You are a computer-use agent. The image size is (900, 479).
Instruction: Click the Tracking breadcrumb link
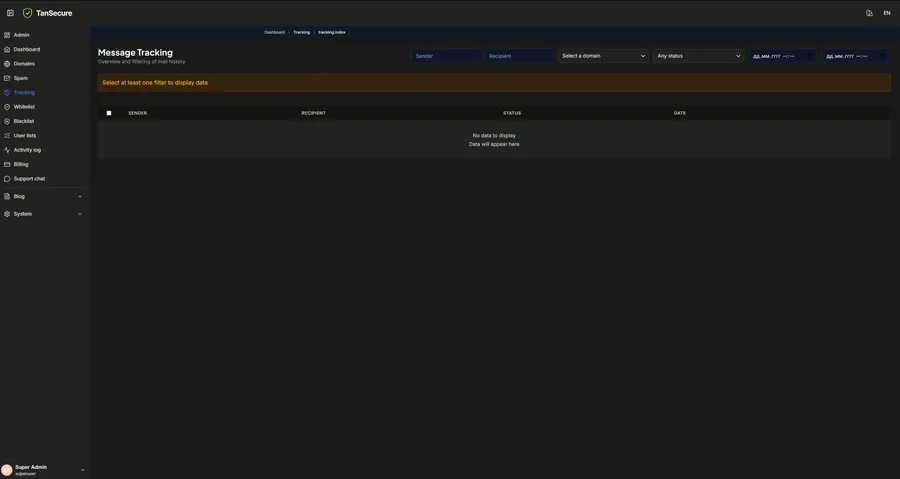[301, 32]
